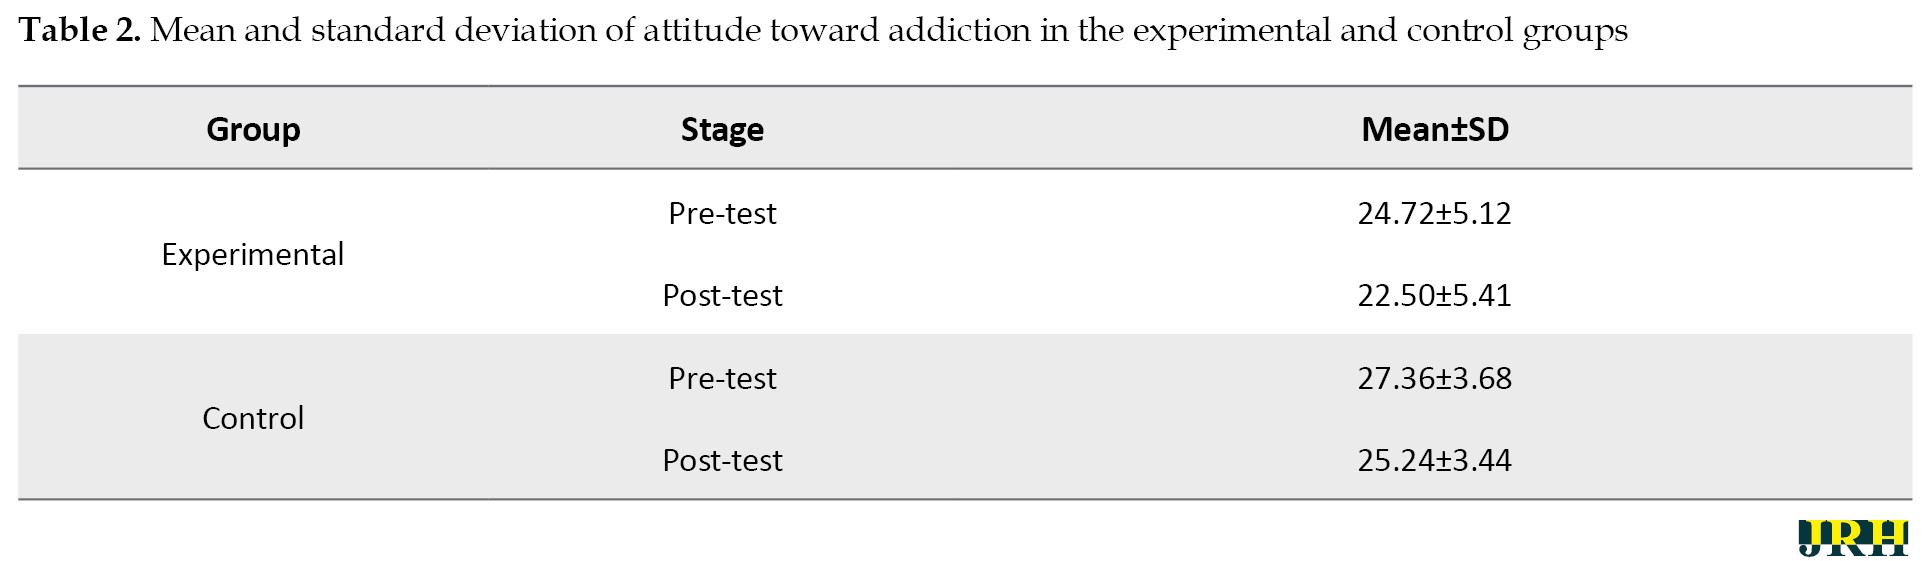Image resolution: width=1924 pixels, height=561 pixels.
Task: Click the value 22.50±5.41
Action: tap(1434, 295)
